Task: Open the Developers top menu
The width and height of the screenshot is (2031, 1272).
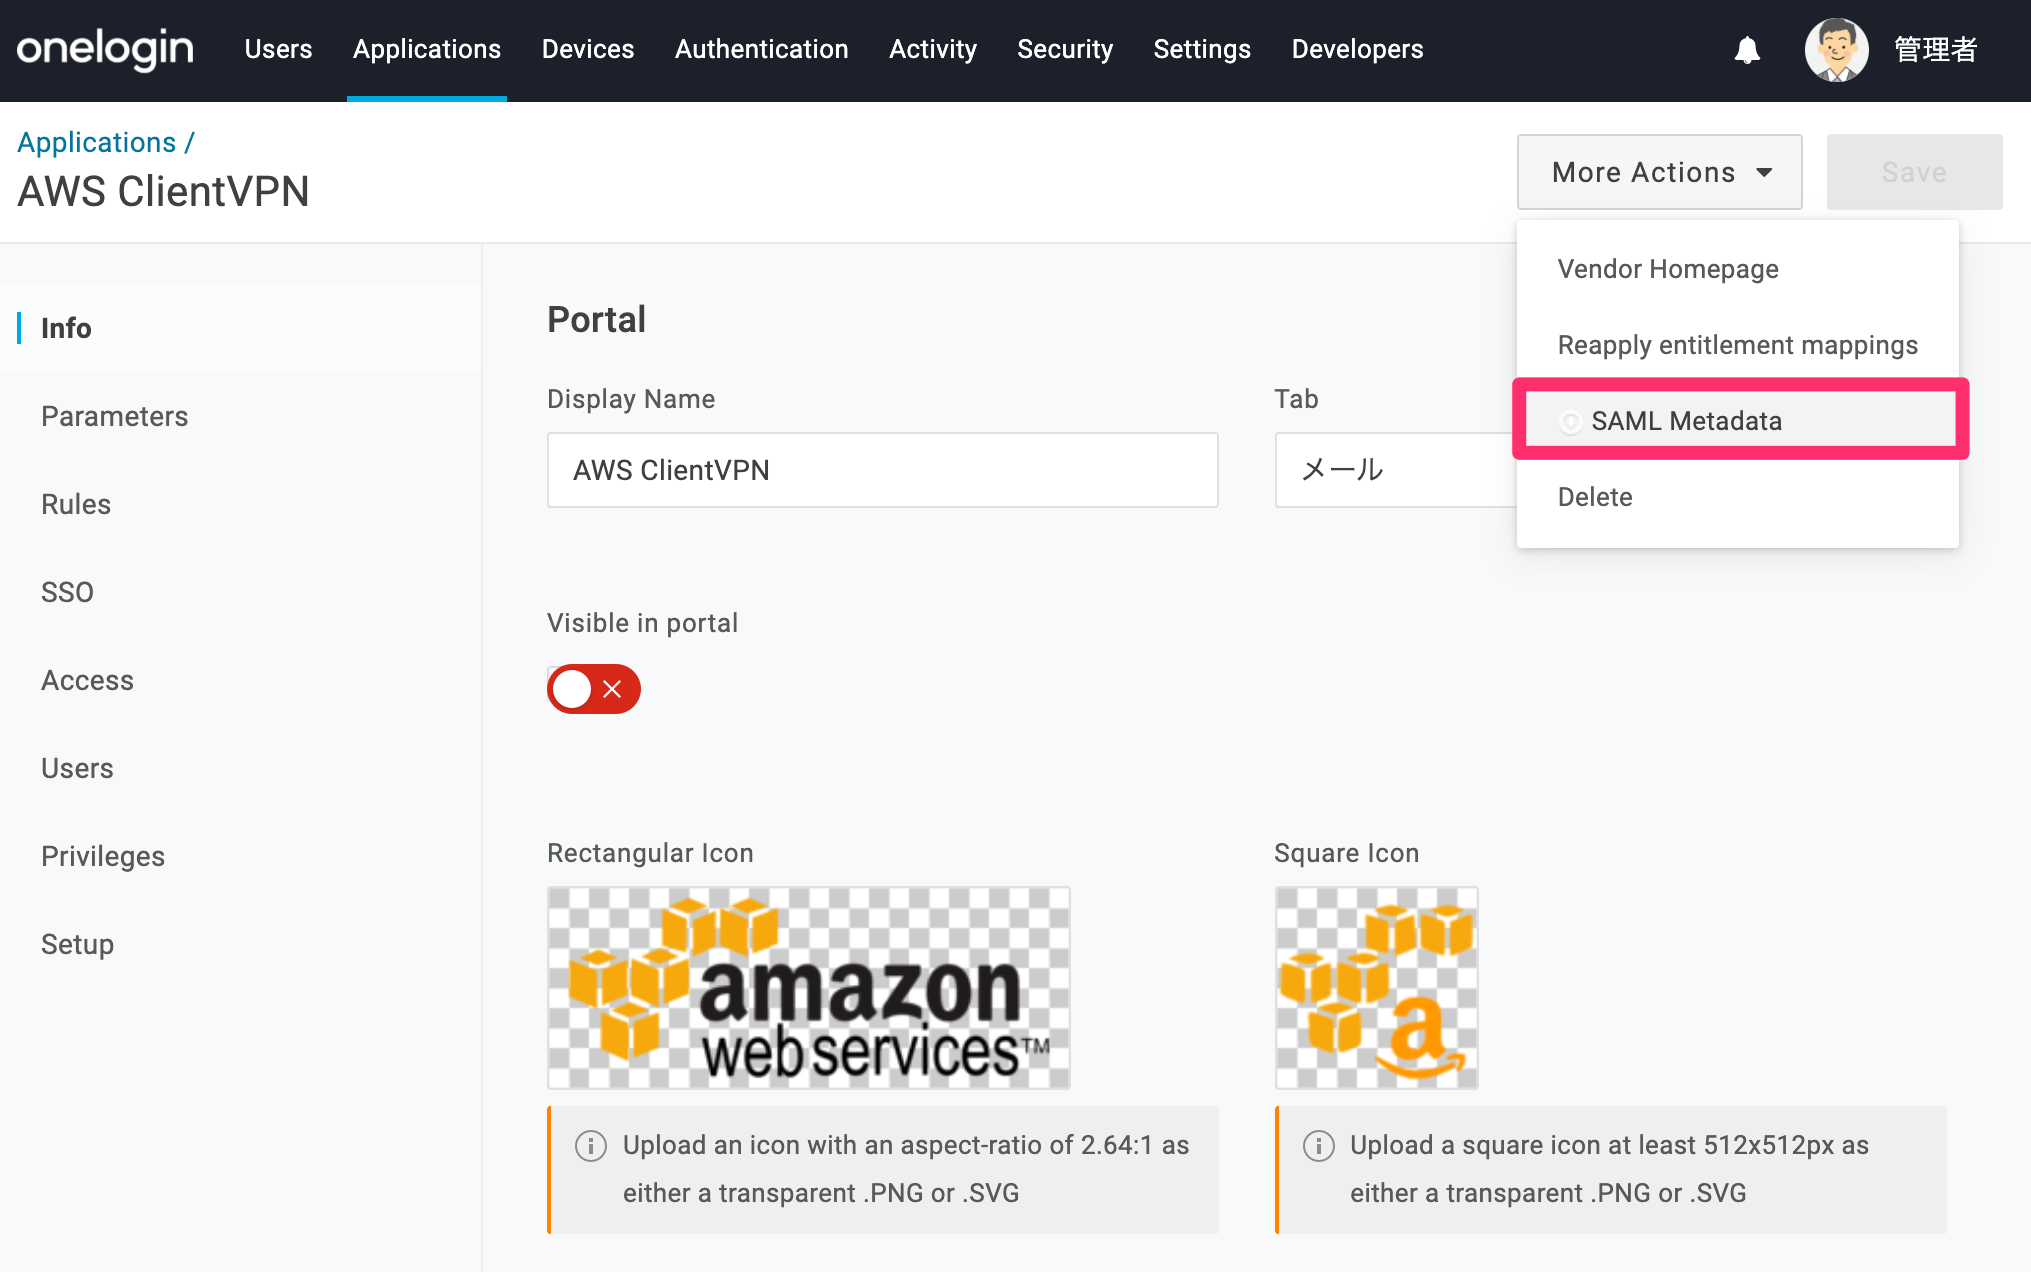Action: (x=1358, y=49)
